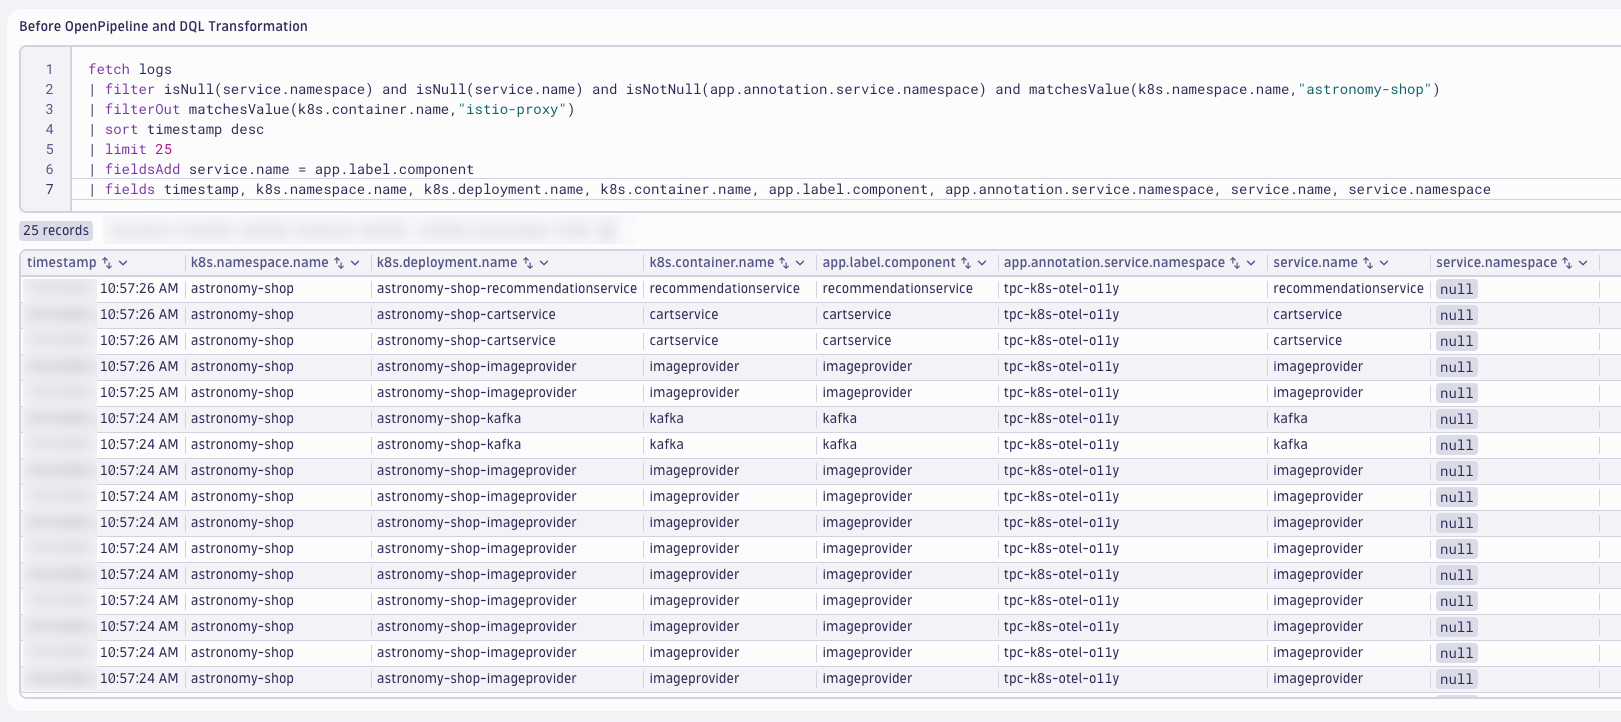Sort by app.label.component column icon
Screen dimensions: 1621x722
(966, 263)
